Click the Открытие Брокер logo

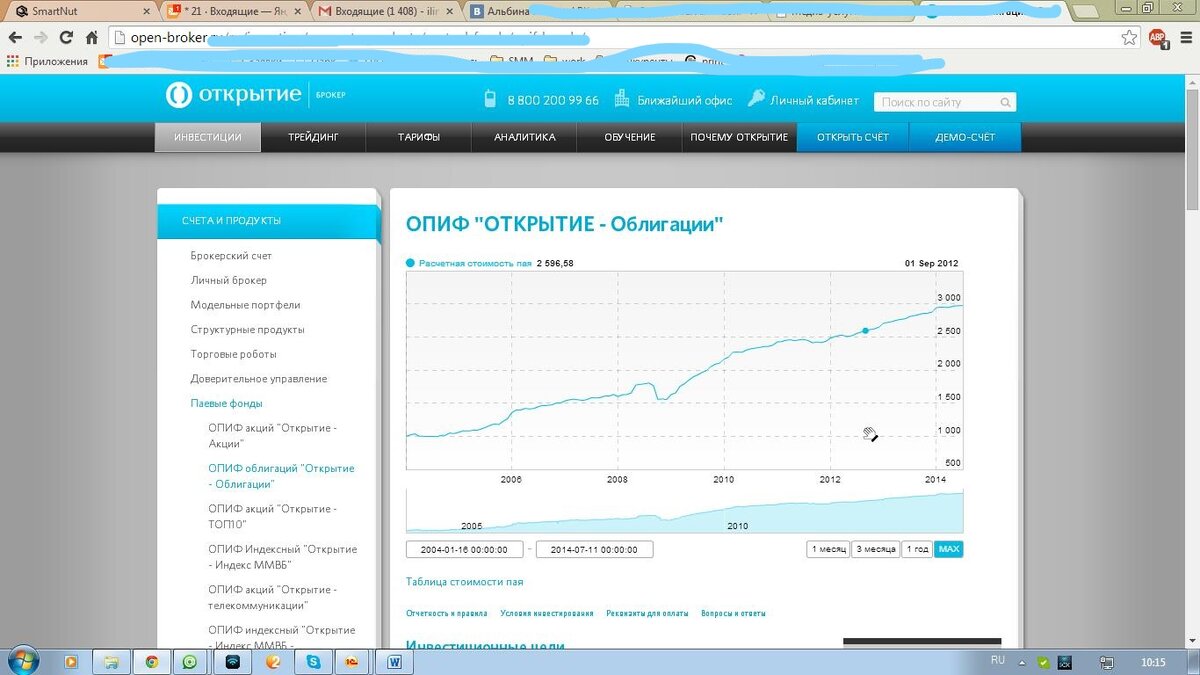pyautogui.click(x=255, y=95)
